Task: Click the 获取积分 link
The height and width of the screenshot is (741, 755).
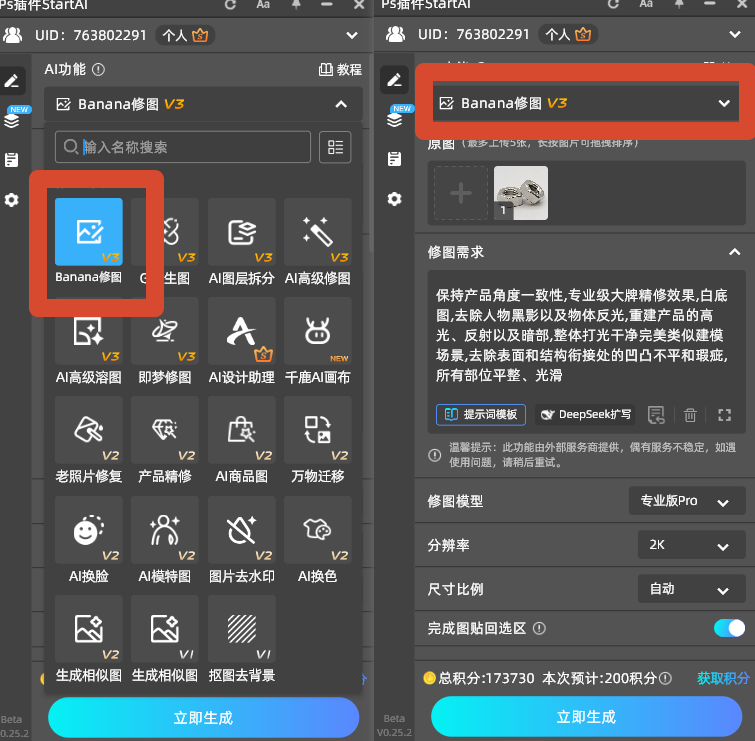Action: click(723, 678)
